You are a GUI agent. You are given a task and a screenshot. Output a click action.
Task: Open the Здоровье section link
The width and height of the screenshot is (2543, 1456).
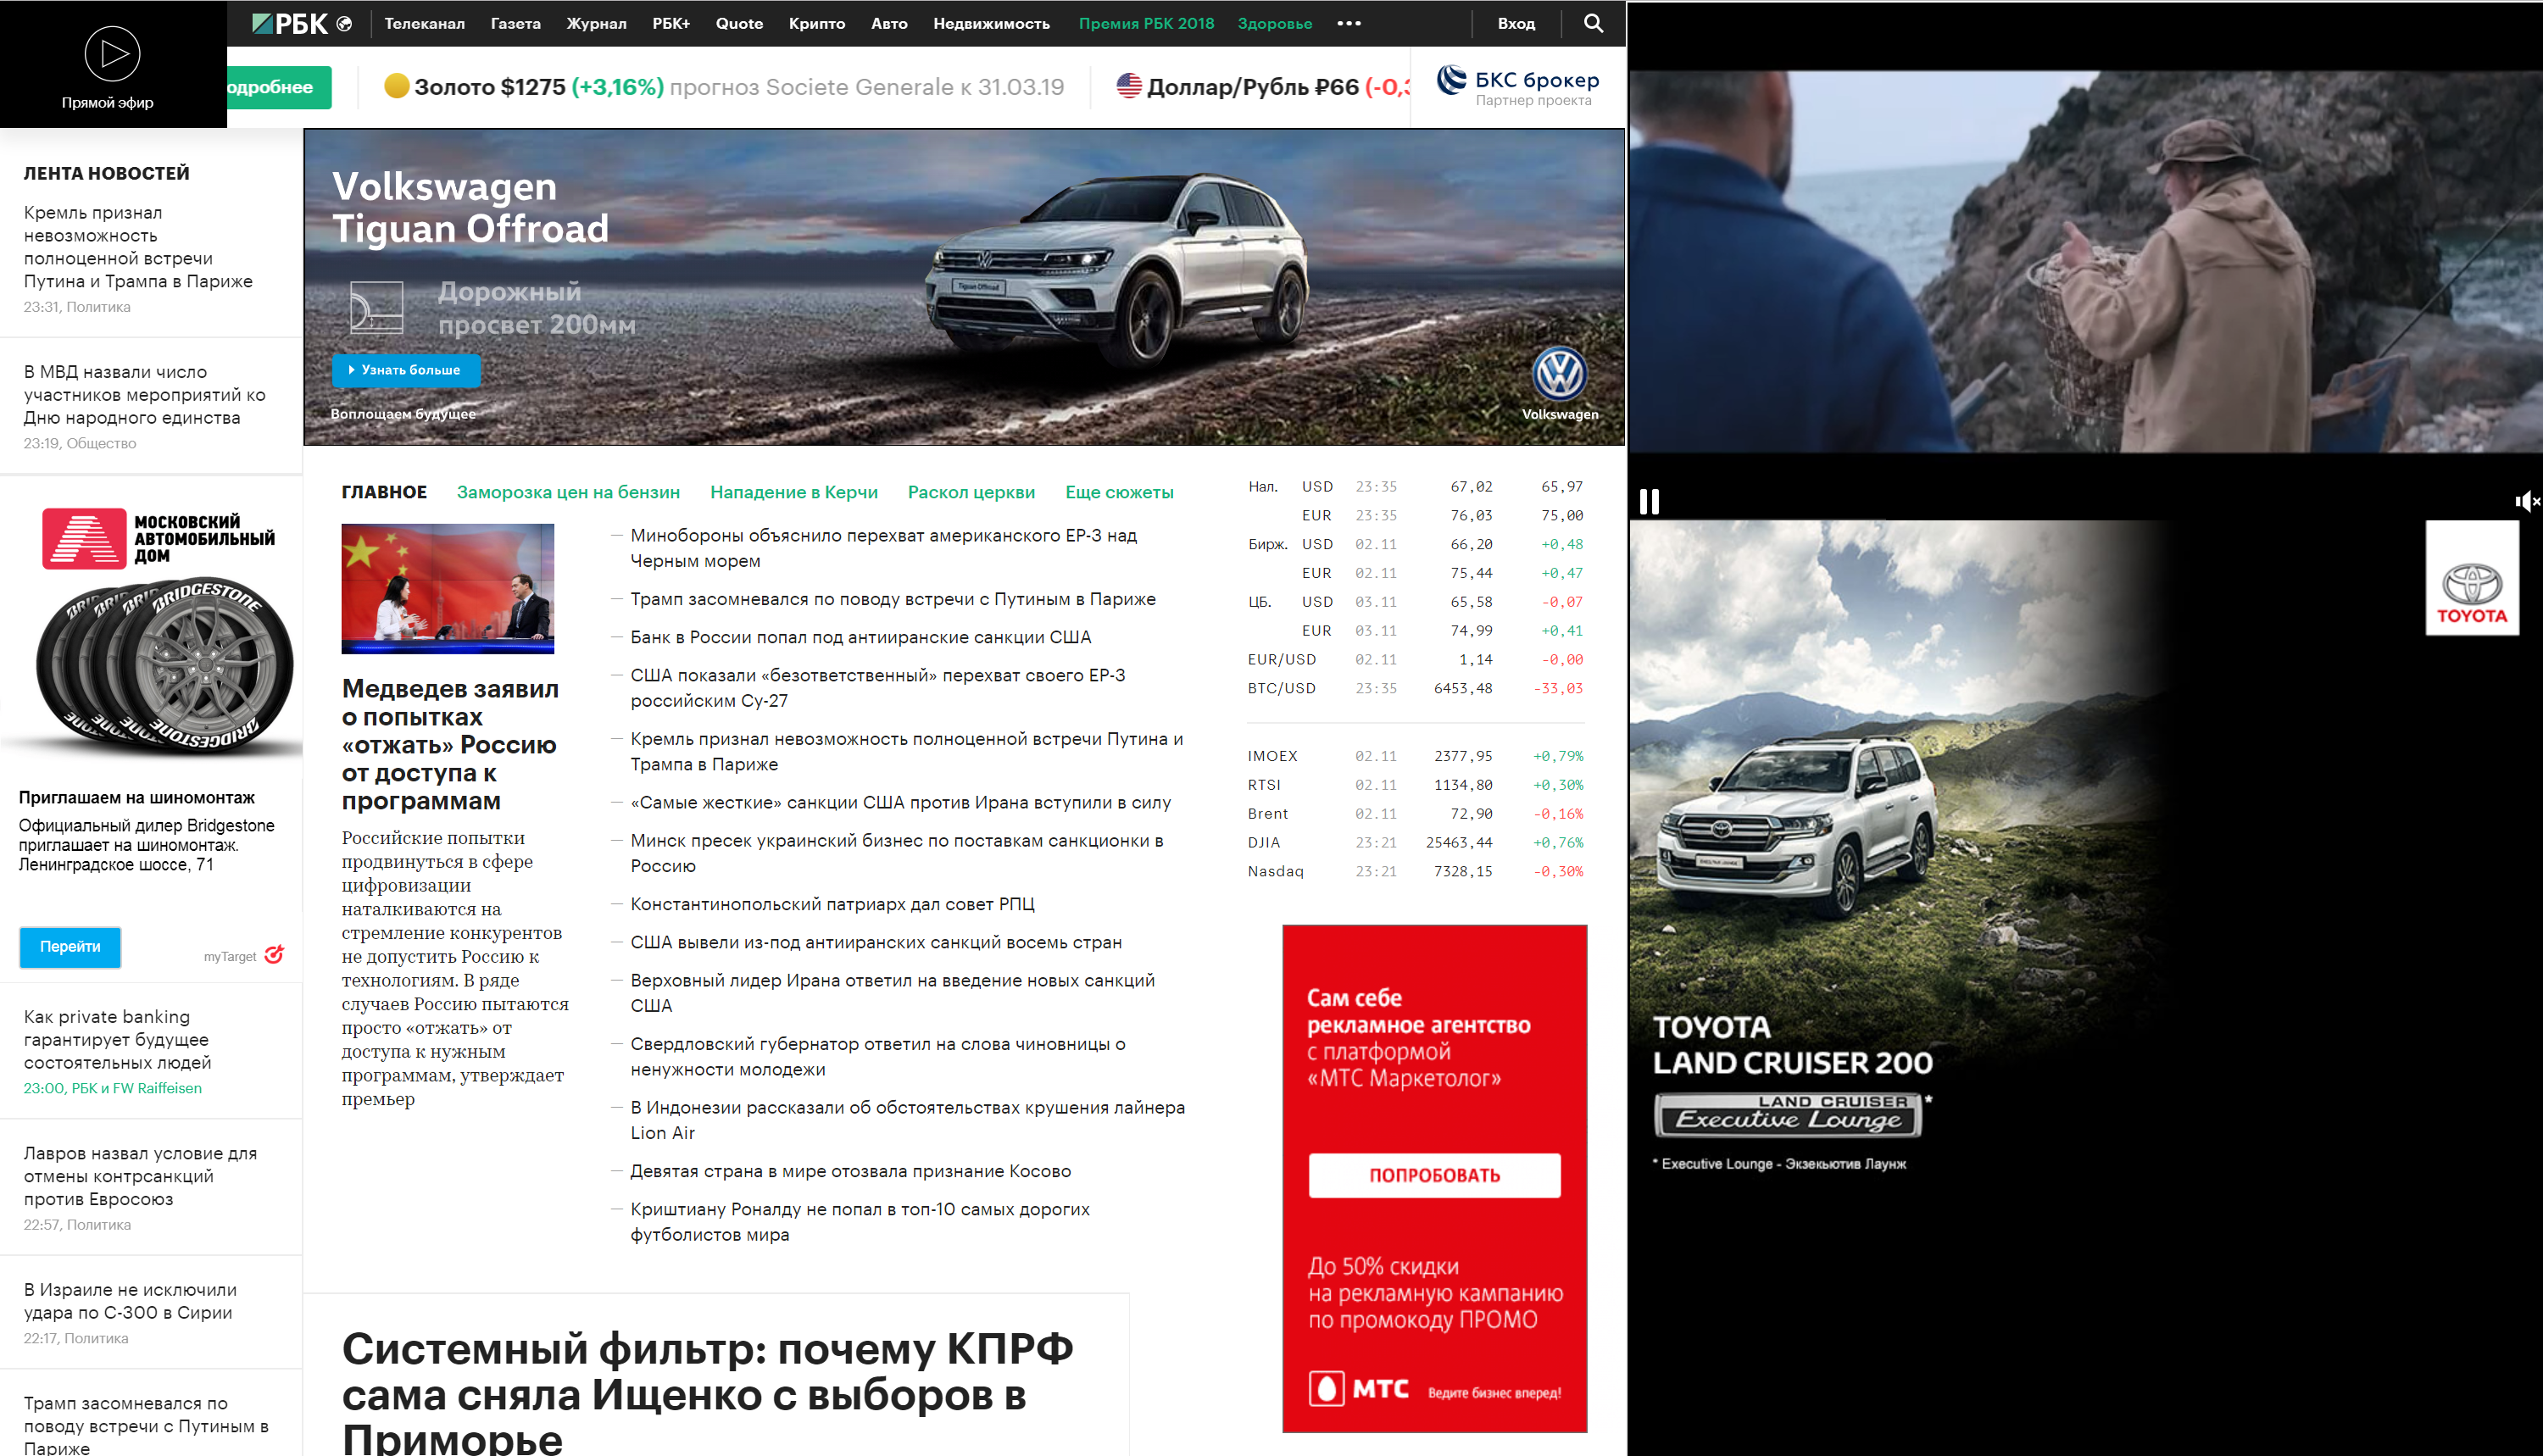point(1274,23)
